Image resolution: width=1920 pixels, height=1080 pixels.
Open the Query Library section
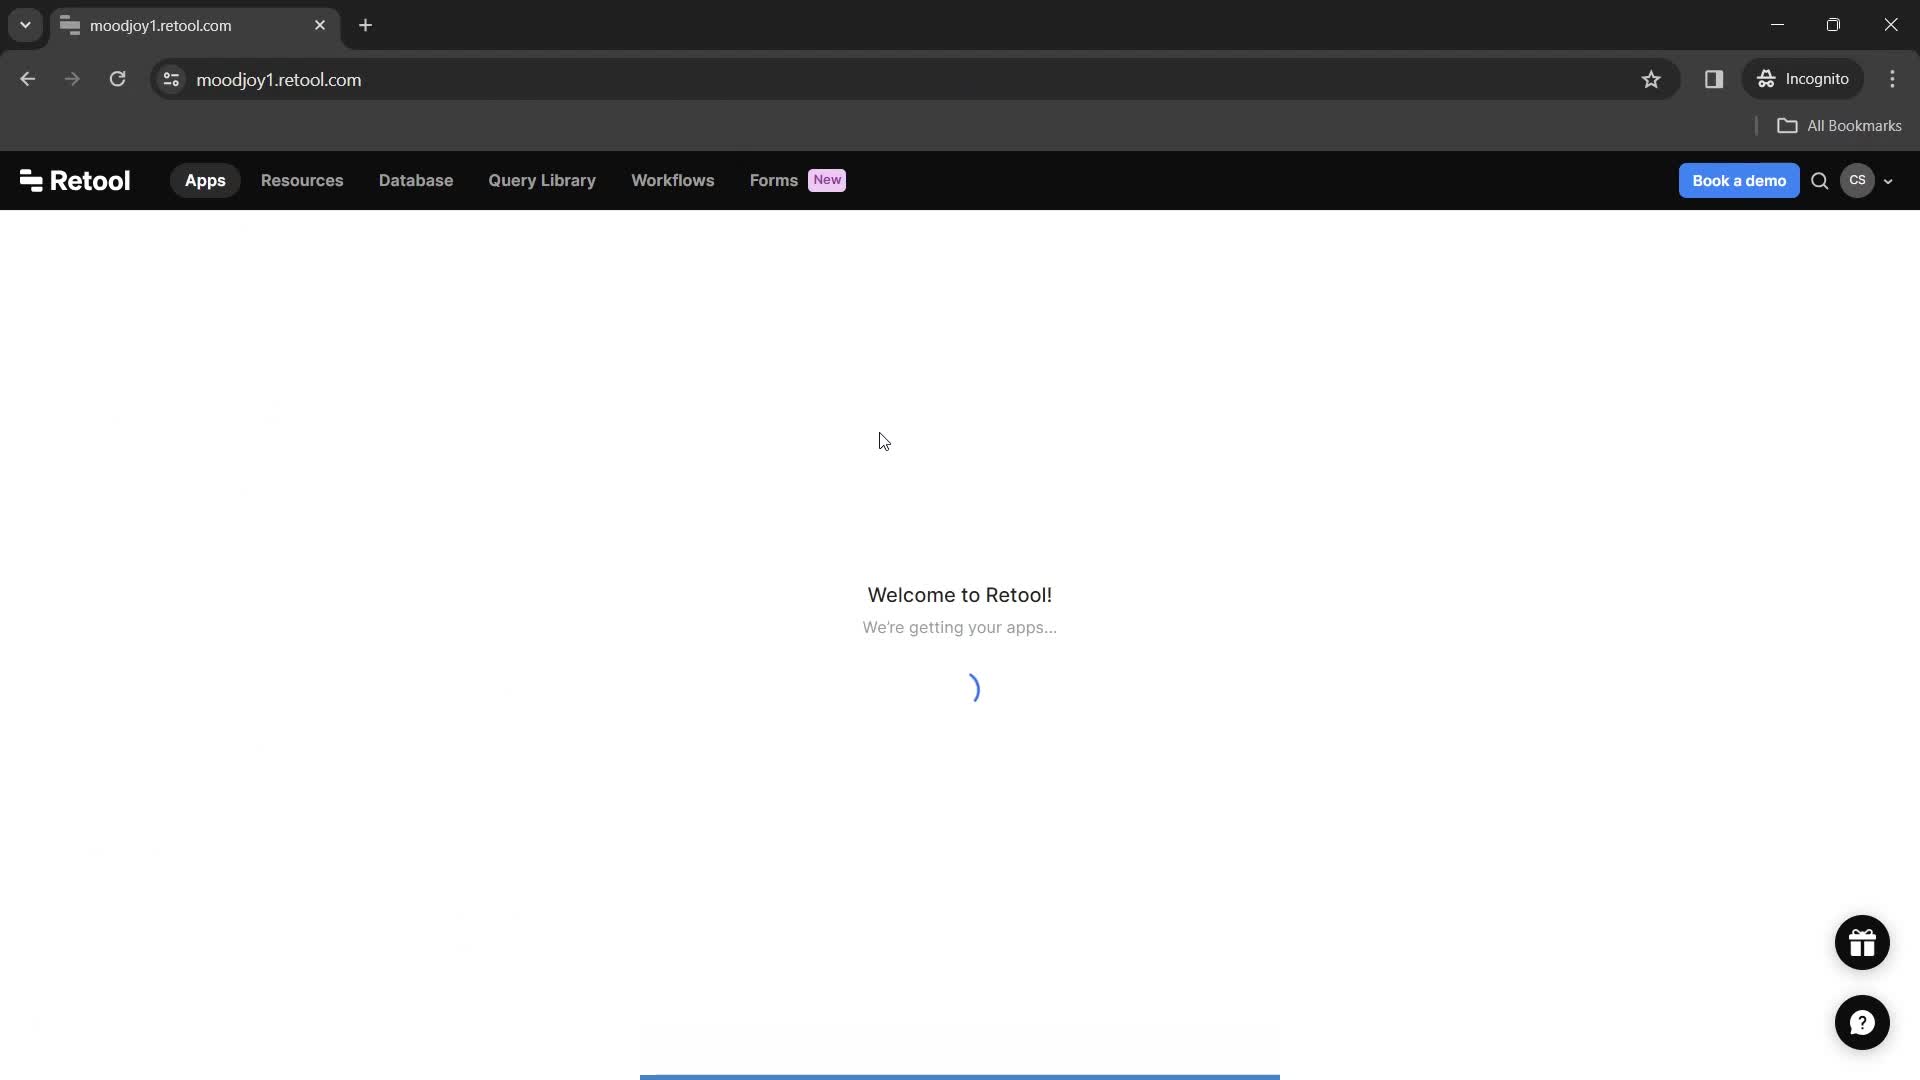pyautogui.click(x=541, y=179)
